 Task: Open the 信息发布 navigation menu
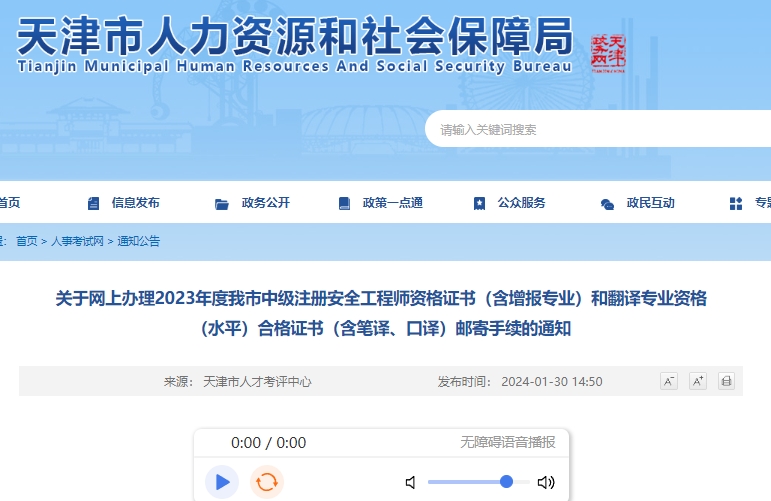[135, 203]
